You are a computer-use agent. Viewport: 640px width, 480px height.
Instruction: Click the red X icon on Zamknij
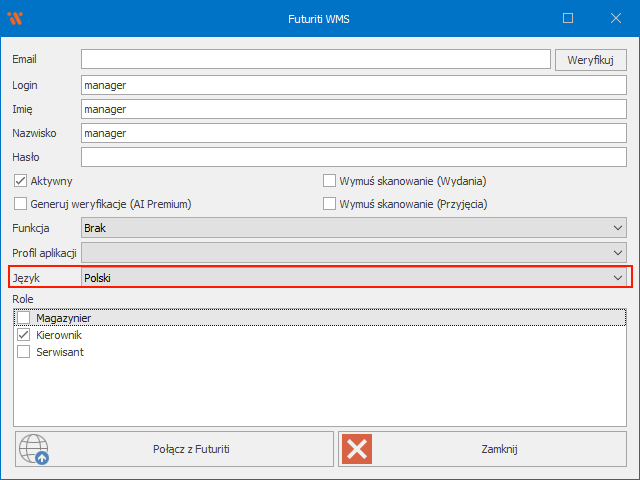(x=357, y=449)
